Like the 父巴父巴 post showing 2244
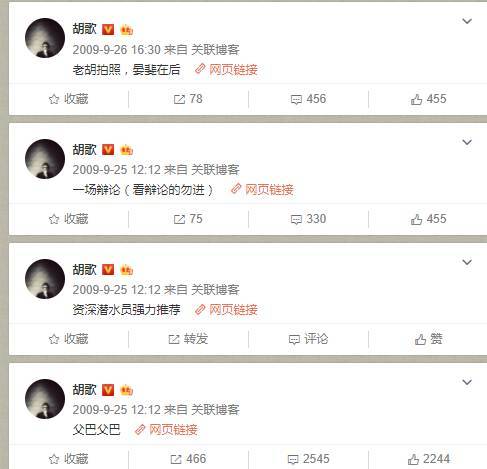The image size is (487, 469). pos(428,459)
